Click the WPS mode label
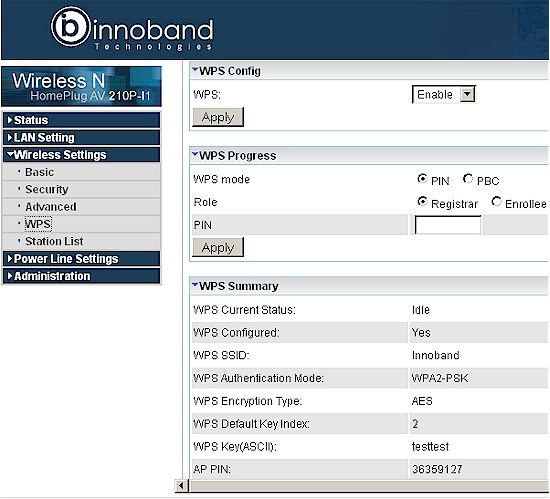 point(221,179)
